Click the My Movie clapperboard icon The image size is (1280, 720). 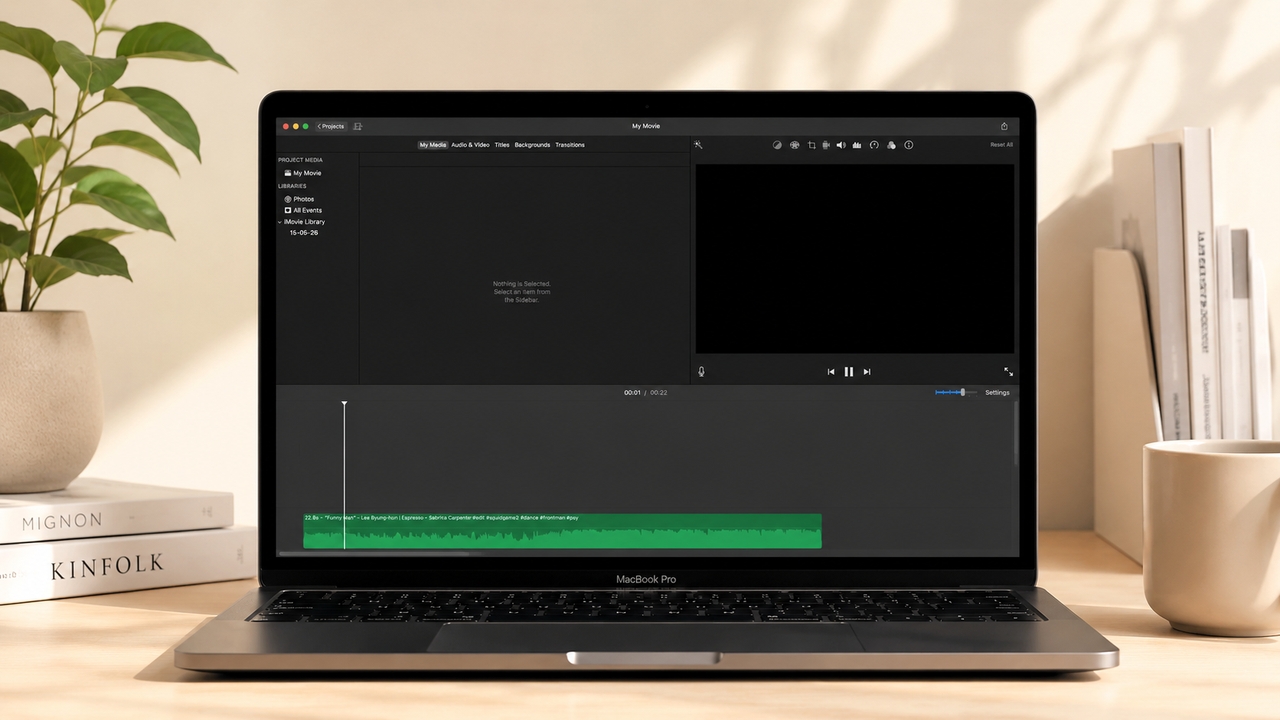pyautogui.click(x=288, y=173)
